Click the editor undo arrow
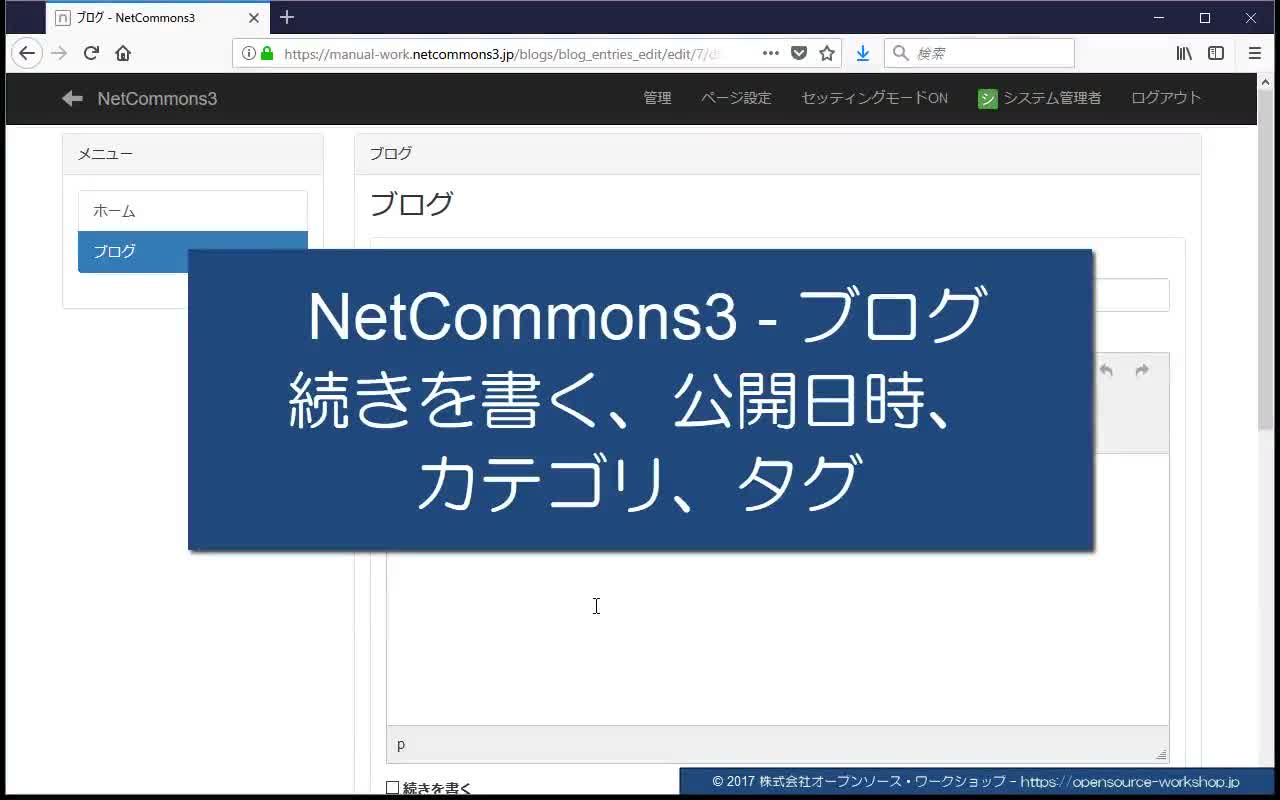The image size is (1280, 800). pos(1106,371)
